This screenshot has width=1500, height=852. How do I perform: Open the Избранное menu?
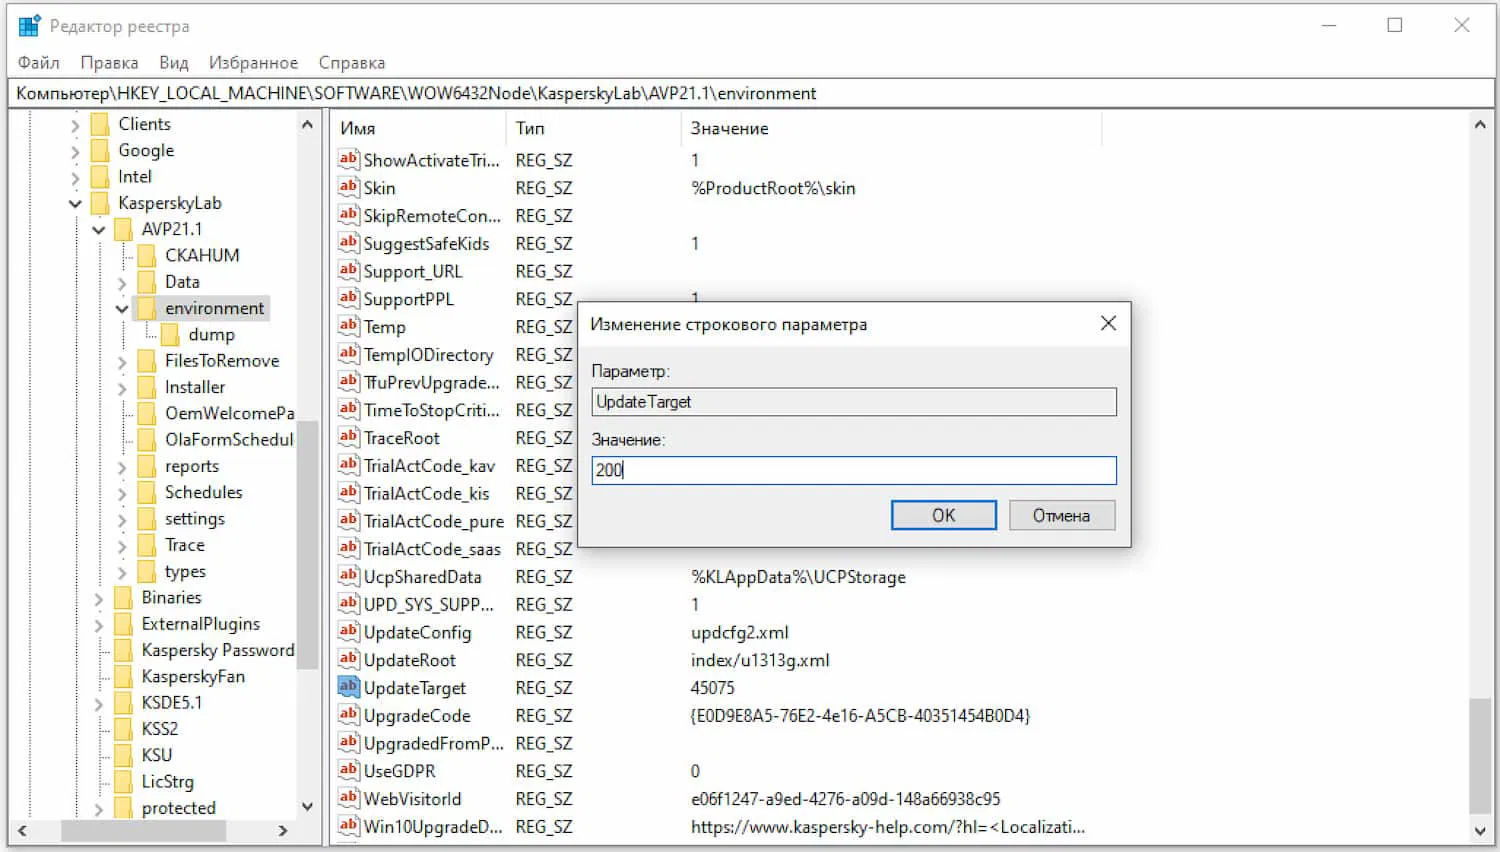[253, 62]
